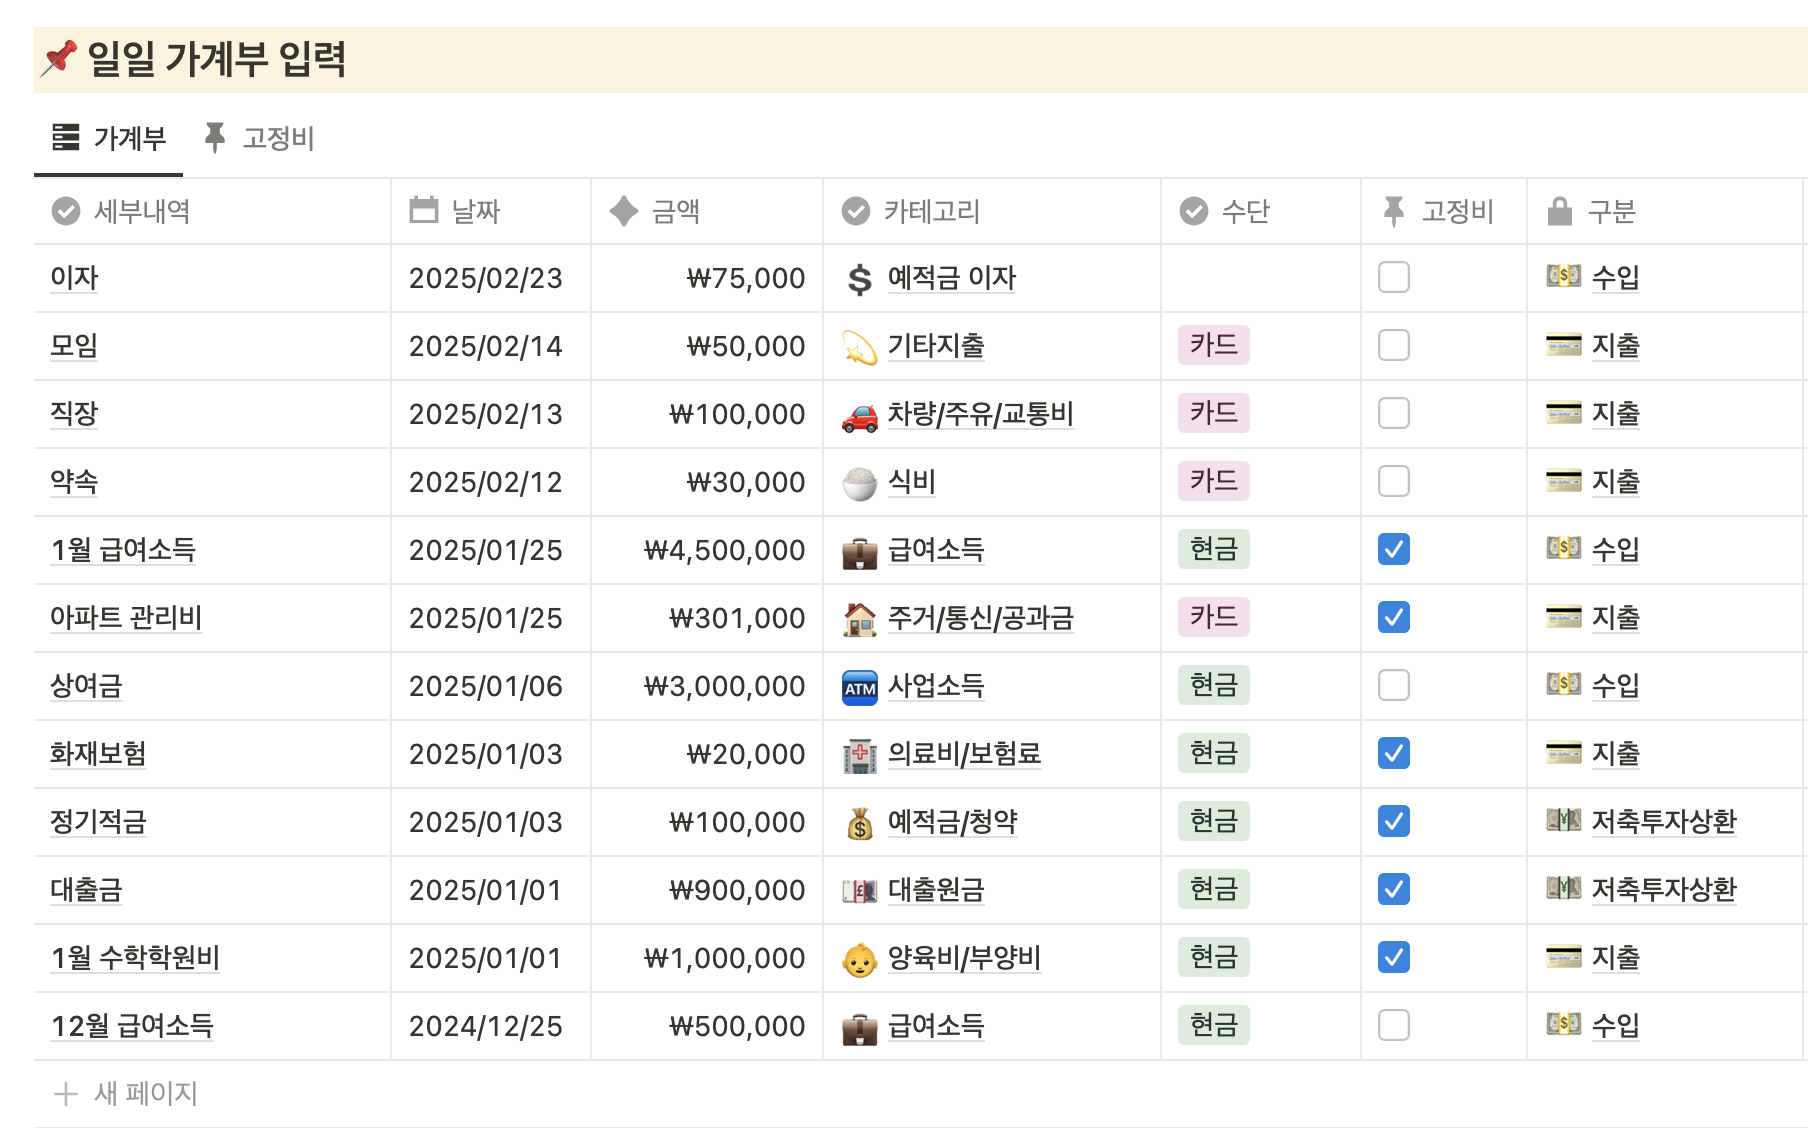
Task: Click the lock icon on the 구분 column header
Action: tap(1560, 211)
